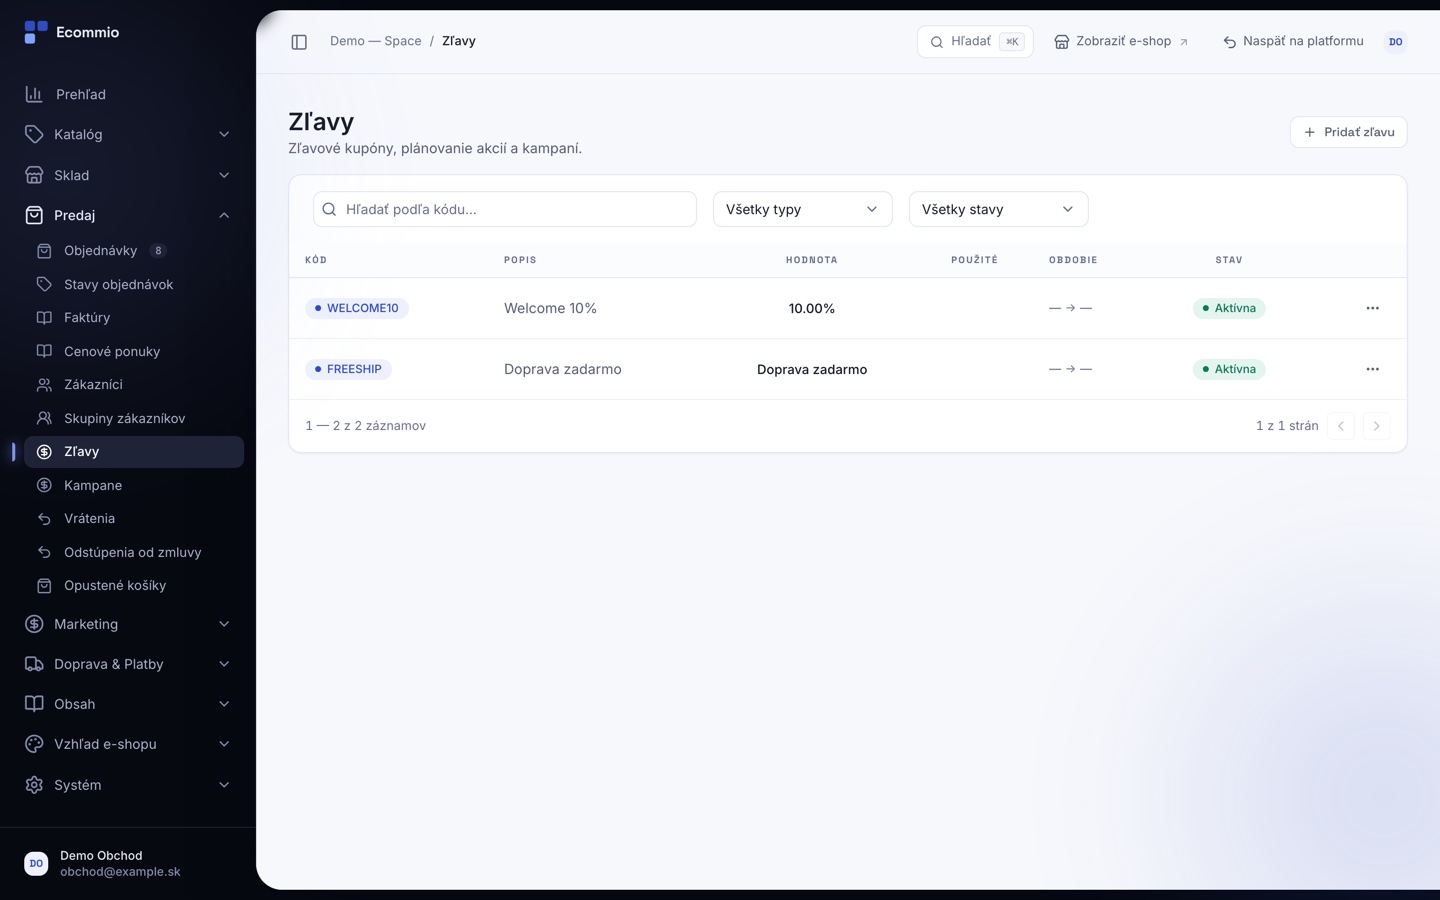Open row actions for WELCOME10

1372,308
